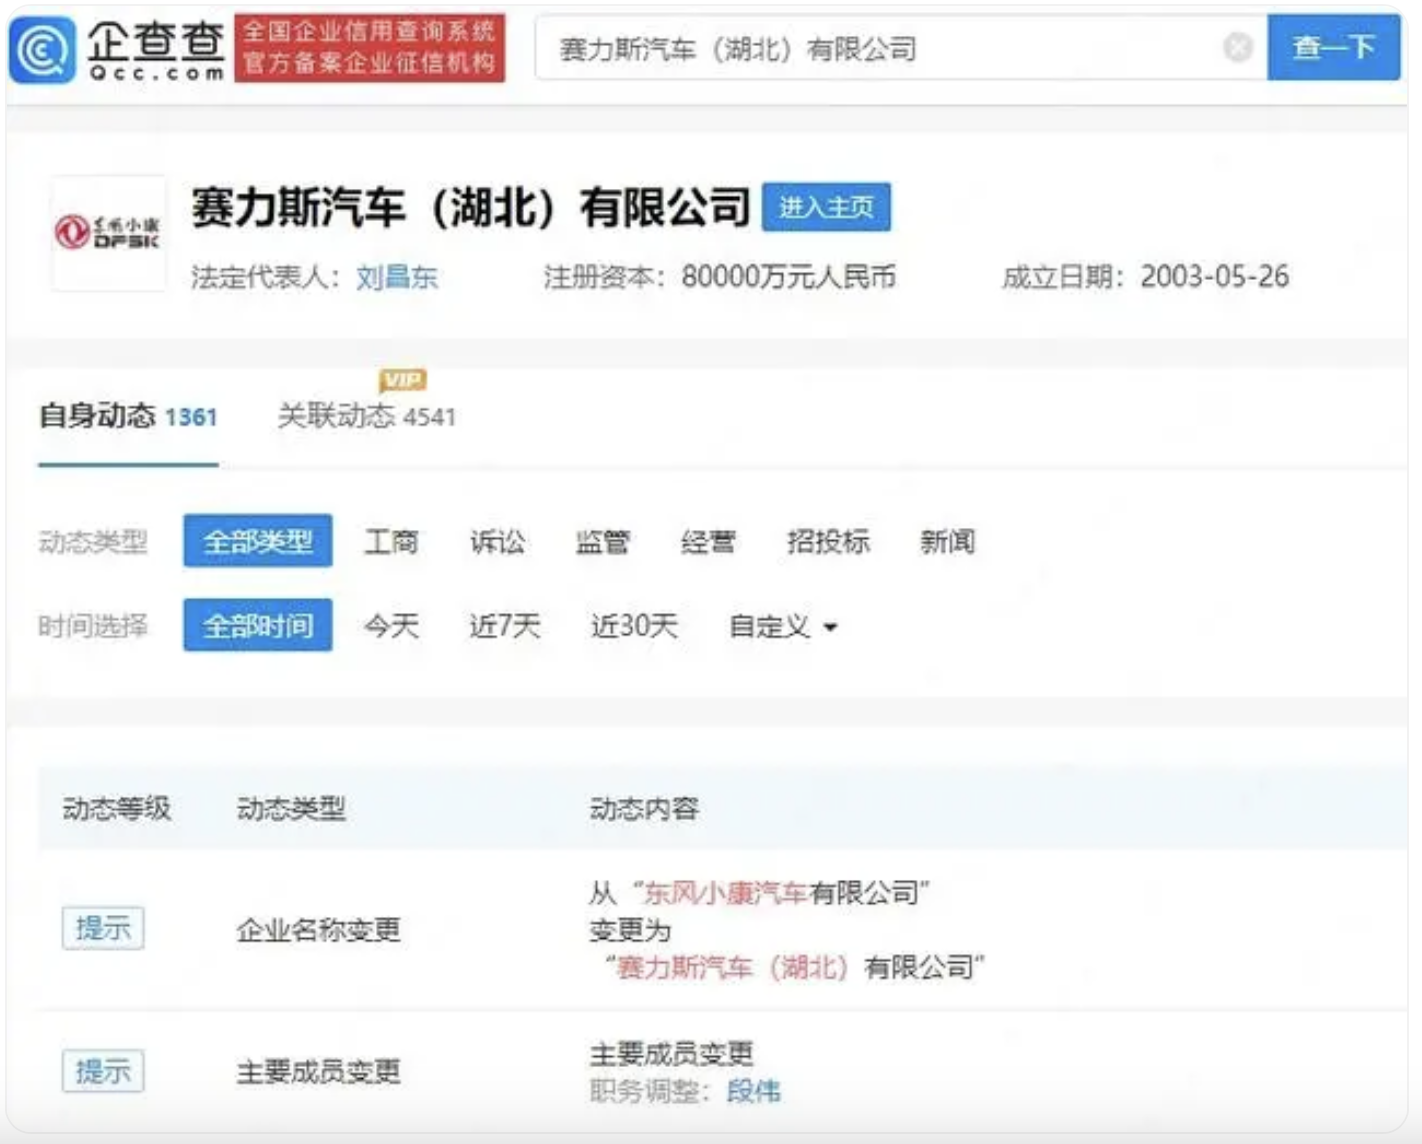Open 赛力斯汽车（湖北） new name link
The width and height of the screenshot is (1422, 1144).
(x=733, y=967)
